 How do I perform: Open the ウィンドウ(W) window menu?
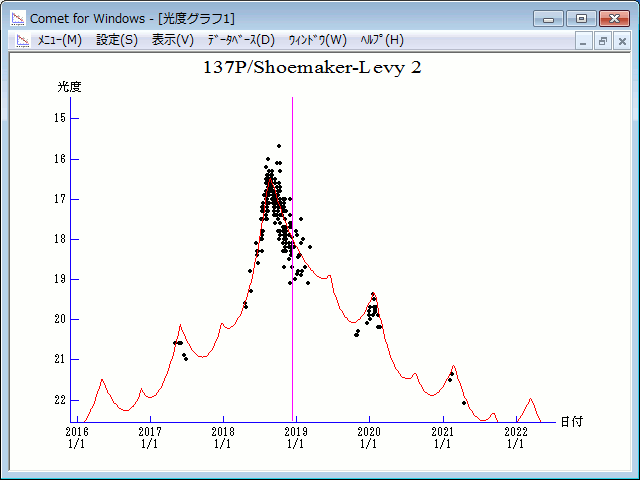click(317, 40)
